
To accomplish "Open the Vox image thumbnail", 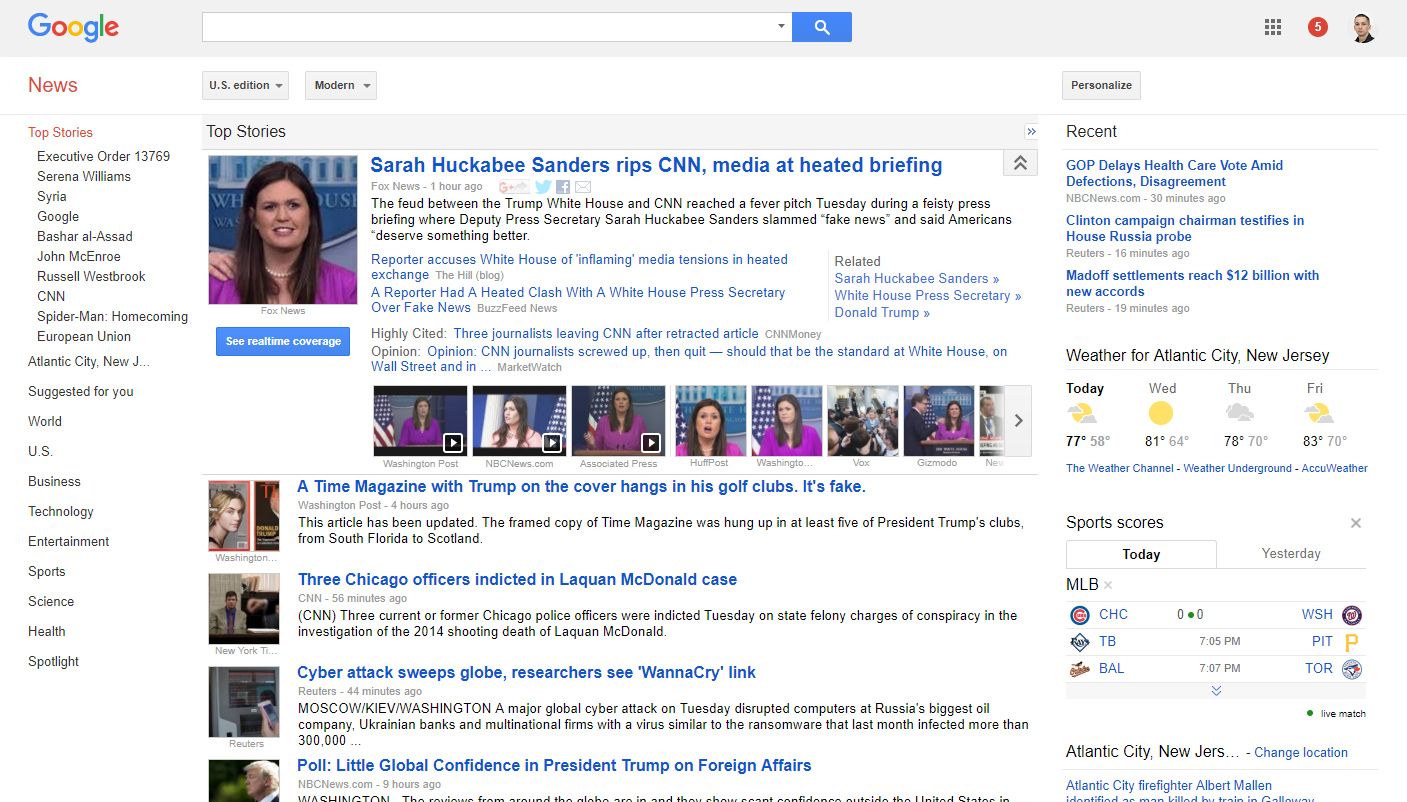I will tap(862, 421).
